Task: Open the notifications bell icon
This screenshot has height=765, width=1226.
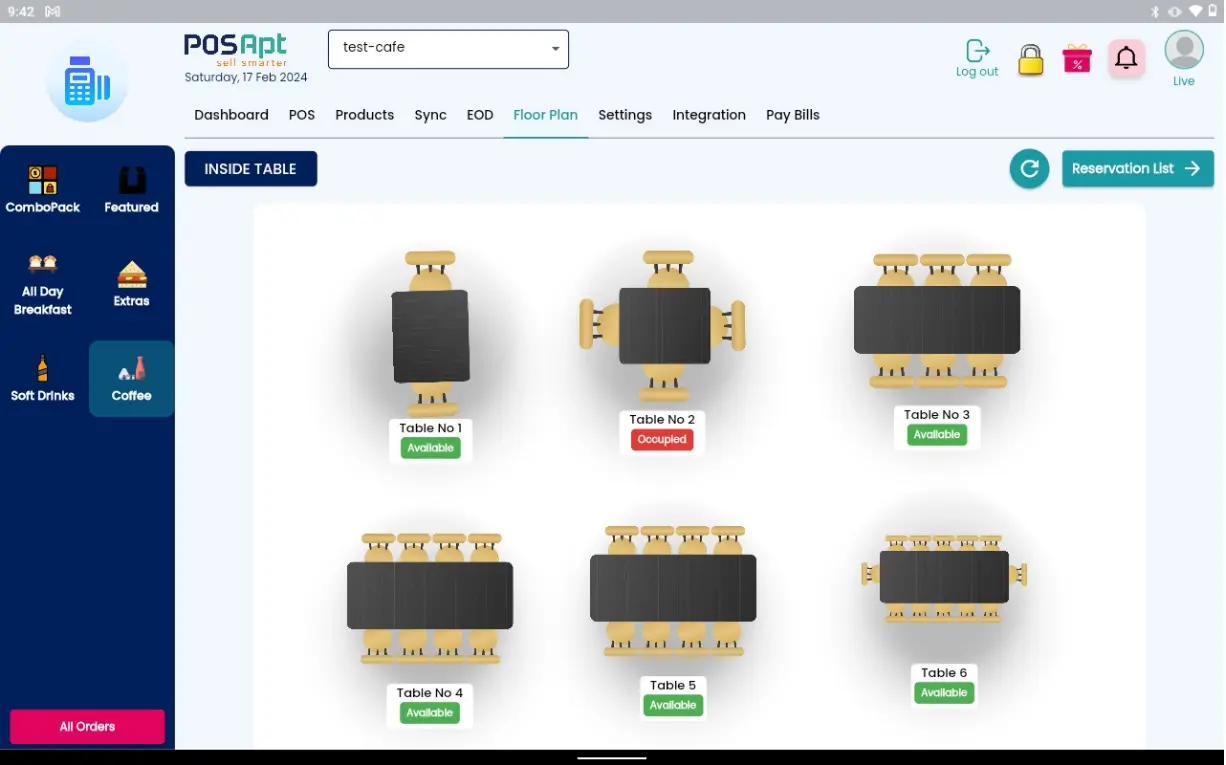Action: [x=1126, y=59]
